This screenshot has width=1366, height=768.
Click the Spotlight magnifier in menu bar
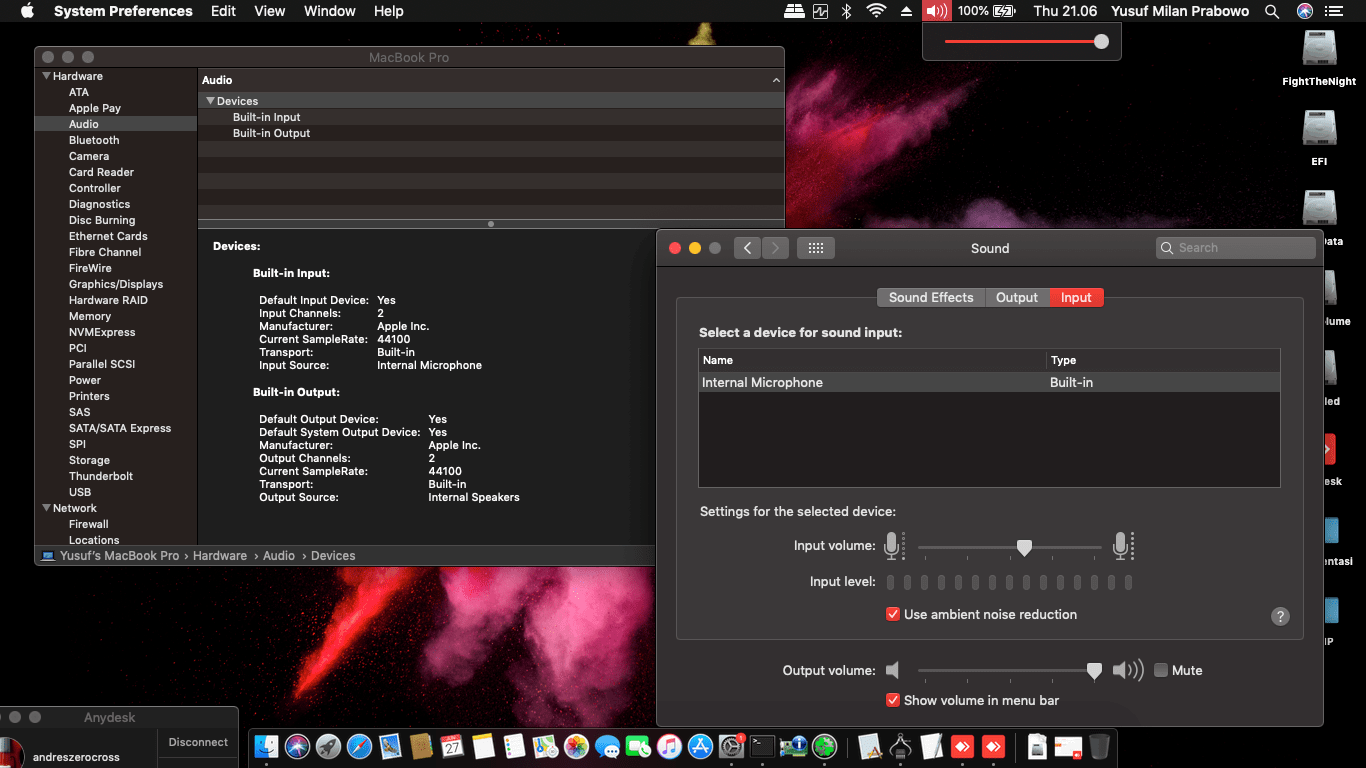[x=1272, y=11]
